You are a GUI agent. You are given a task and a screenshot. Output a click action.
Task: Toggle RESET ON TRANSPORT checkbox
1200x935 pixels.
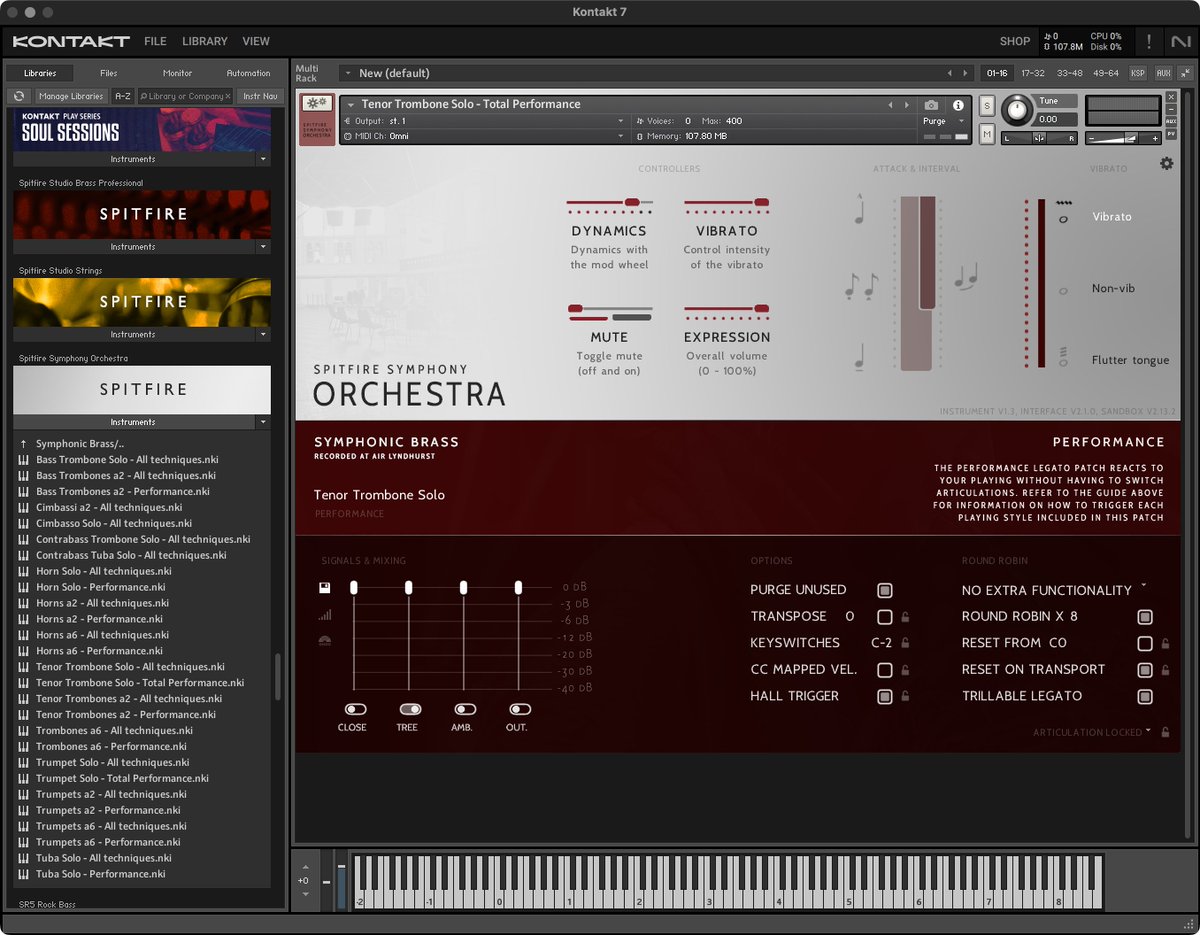[x=1145, y=670]
